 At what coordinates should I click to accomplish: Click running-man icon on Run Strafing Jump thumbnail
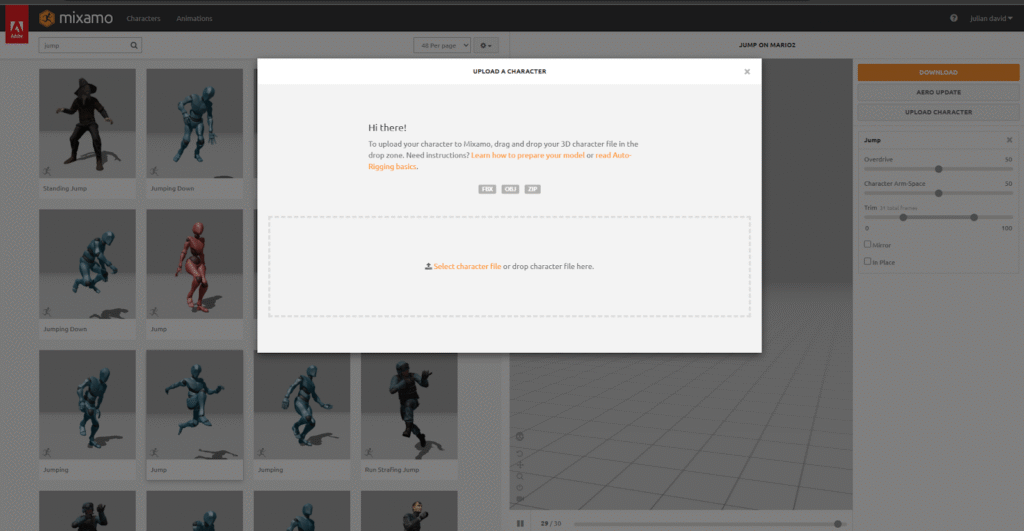click(369, 452)
